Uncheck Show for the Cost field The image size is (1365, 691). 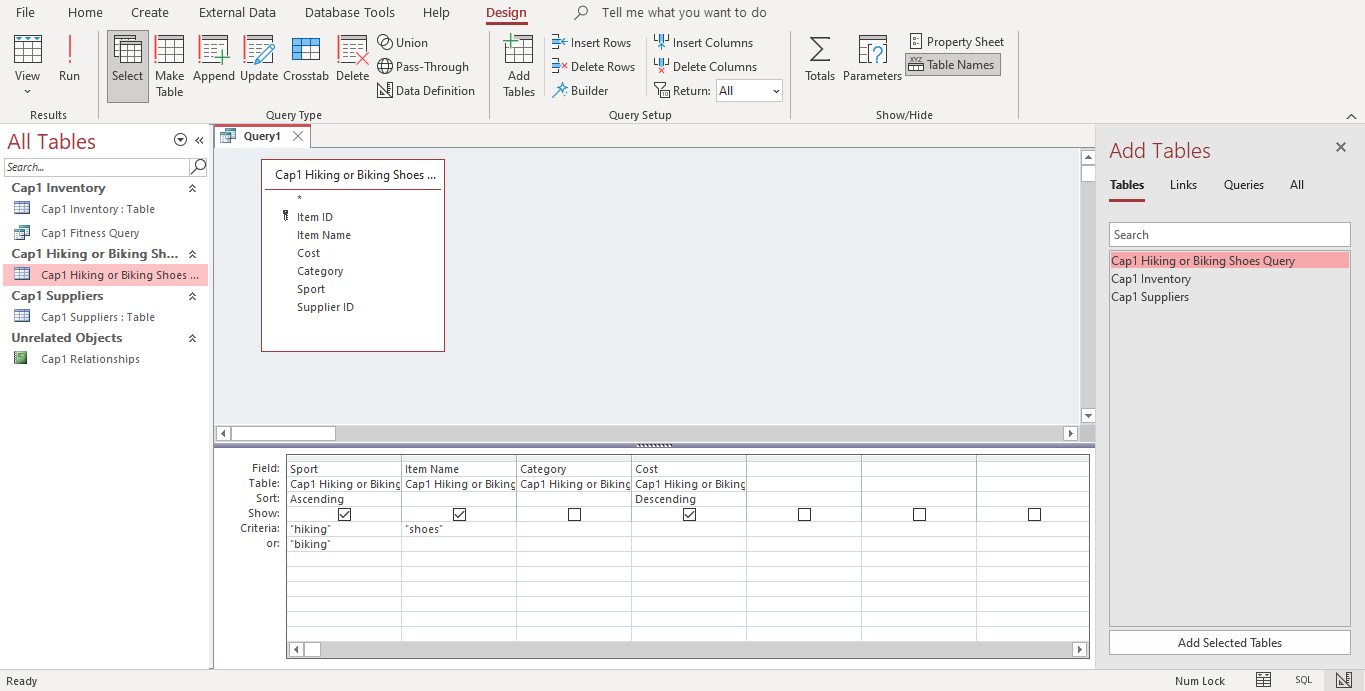(689, 514)
